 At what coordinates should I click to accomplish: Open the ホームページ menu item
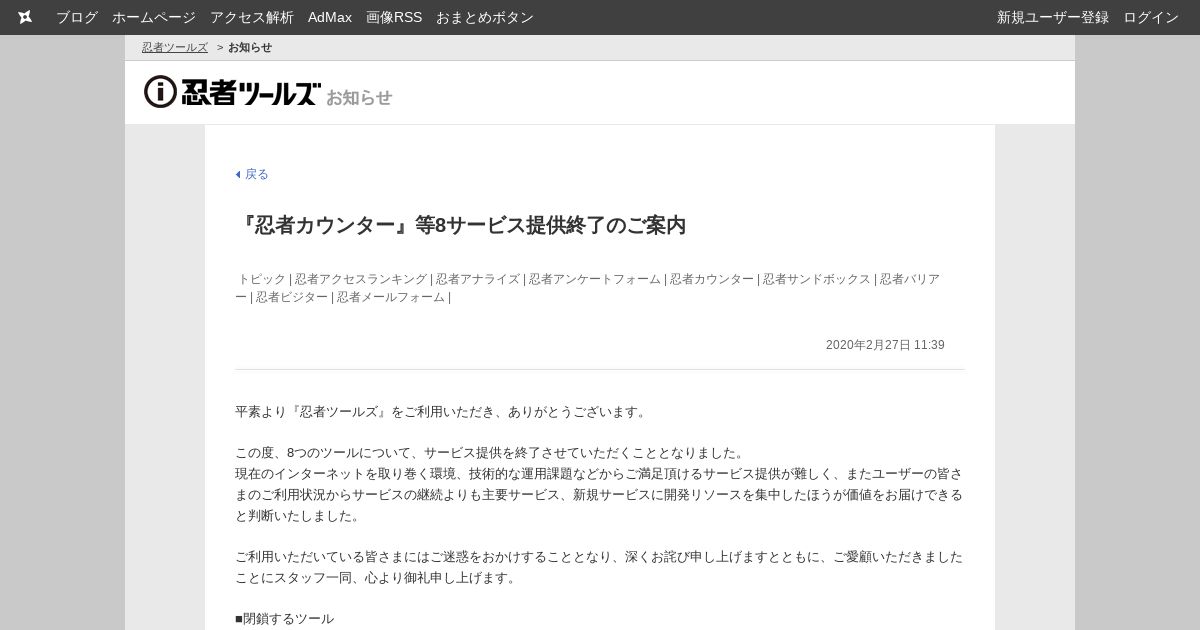(x=154, y=17)
